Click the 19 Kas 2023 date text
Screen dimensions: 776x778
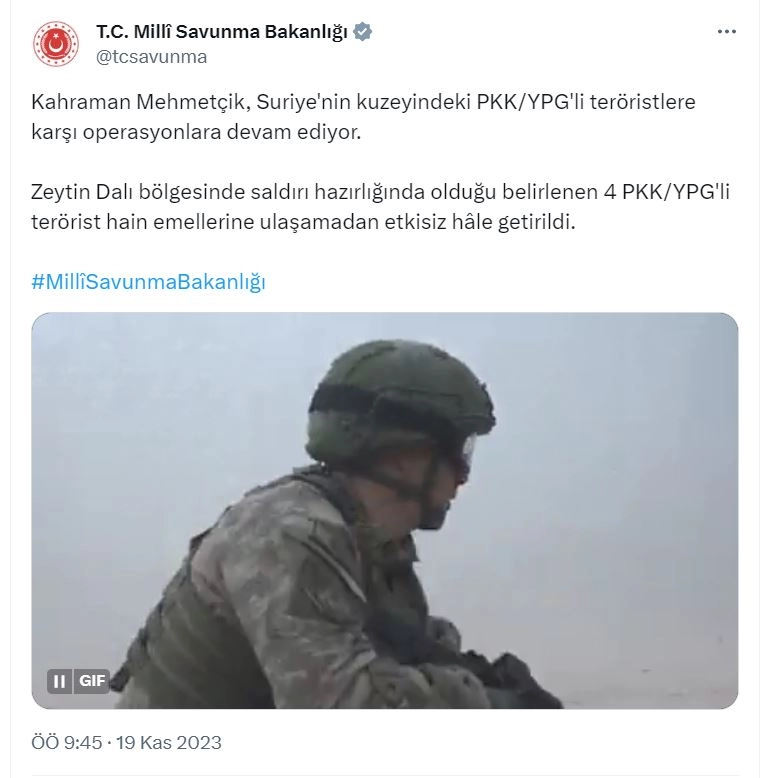pyautogui.click(x=169, y=743)
